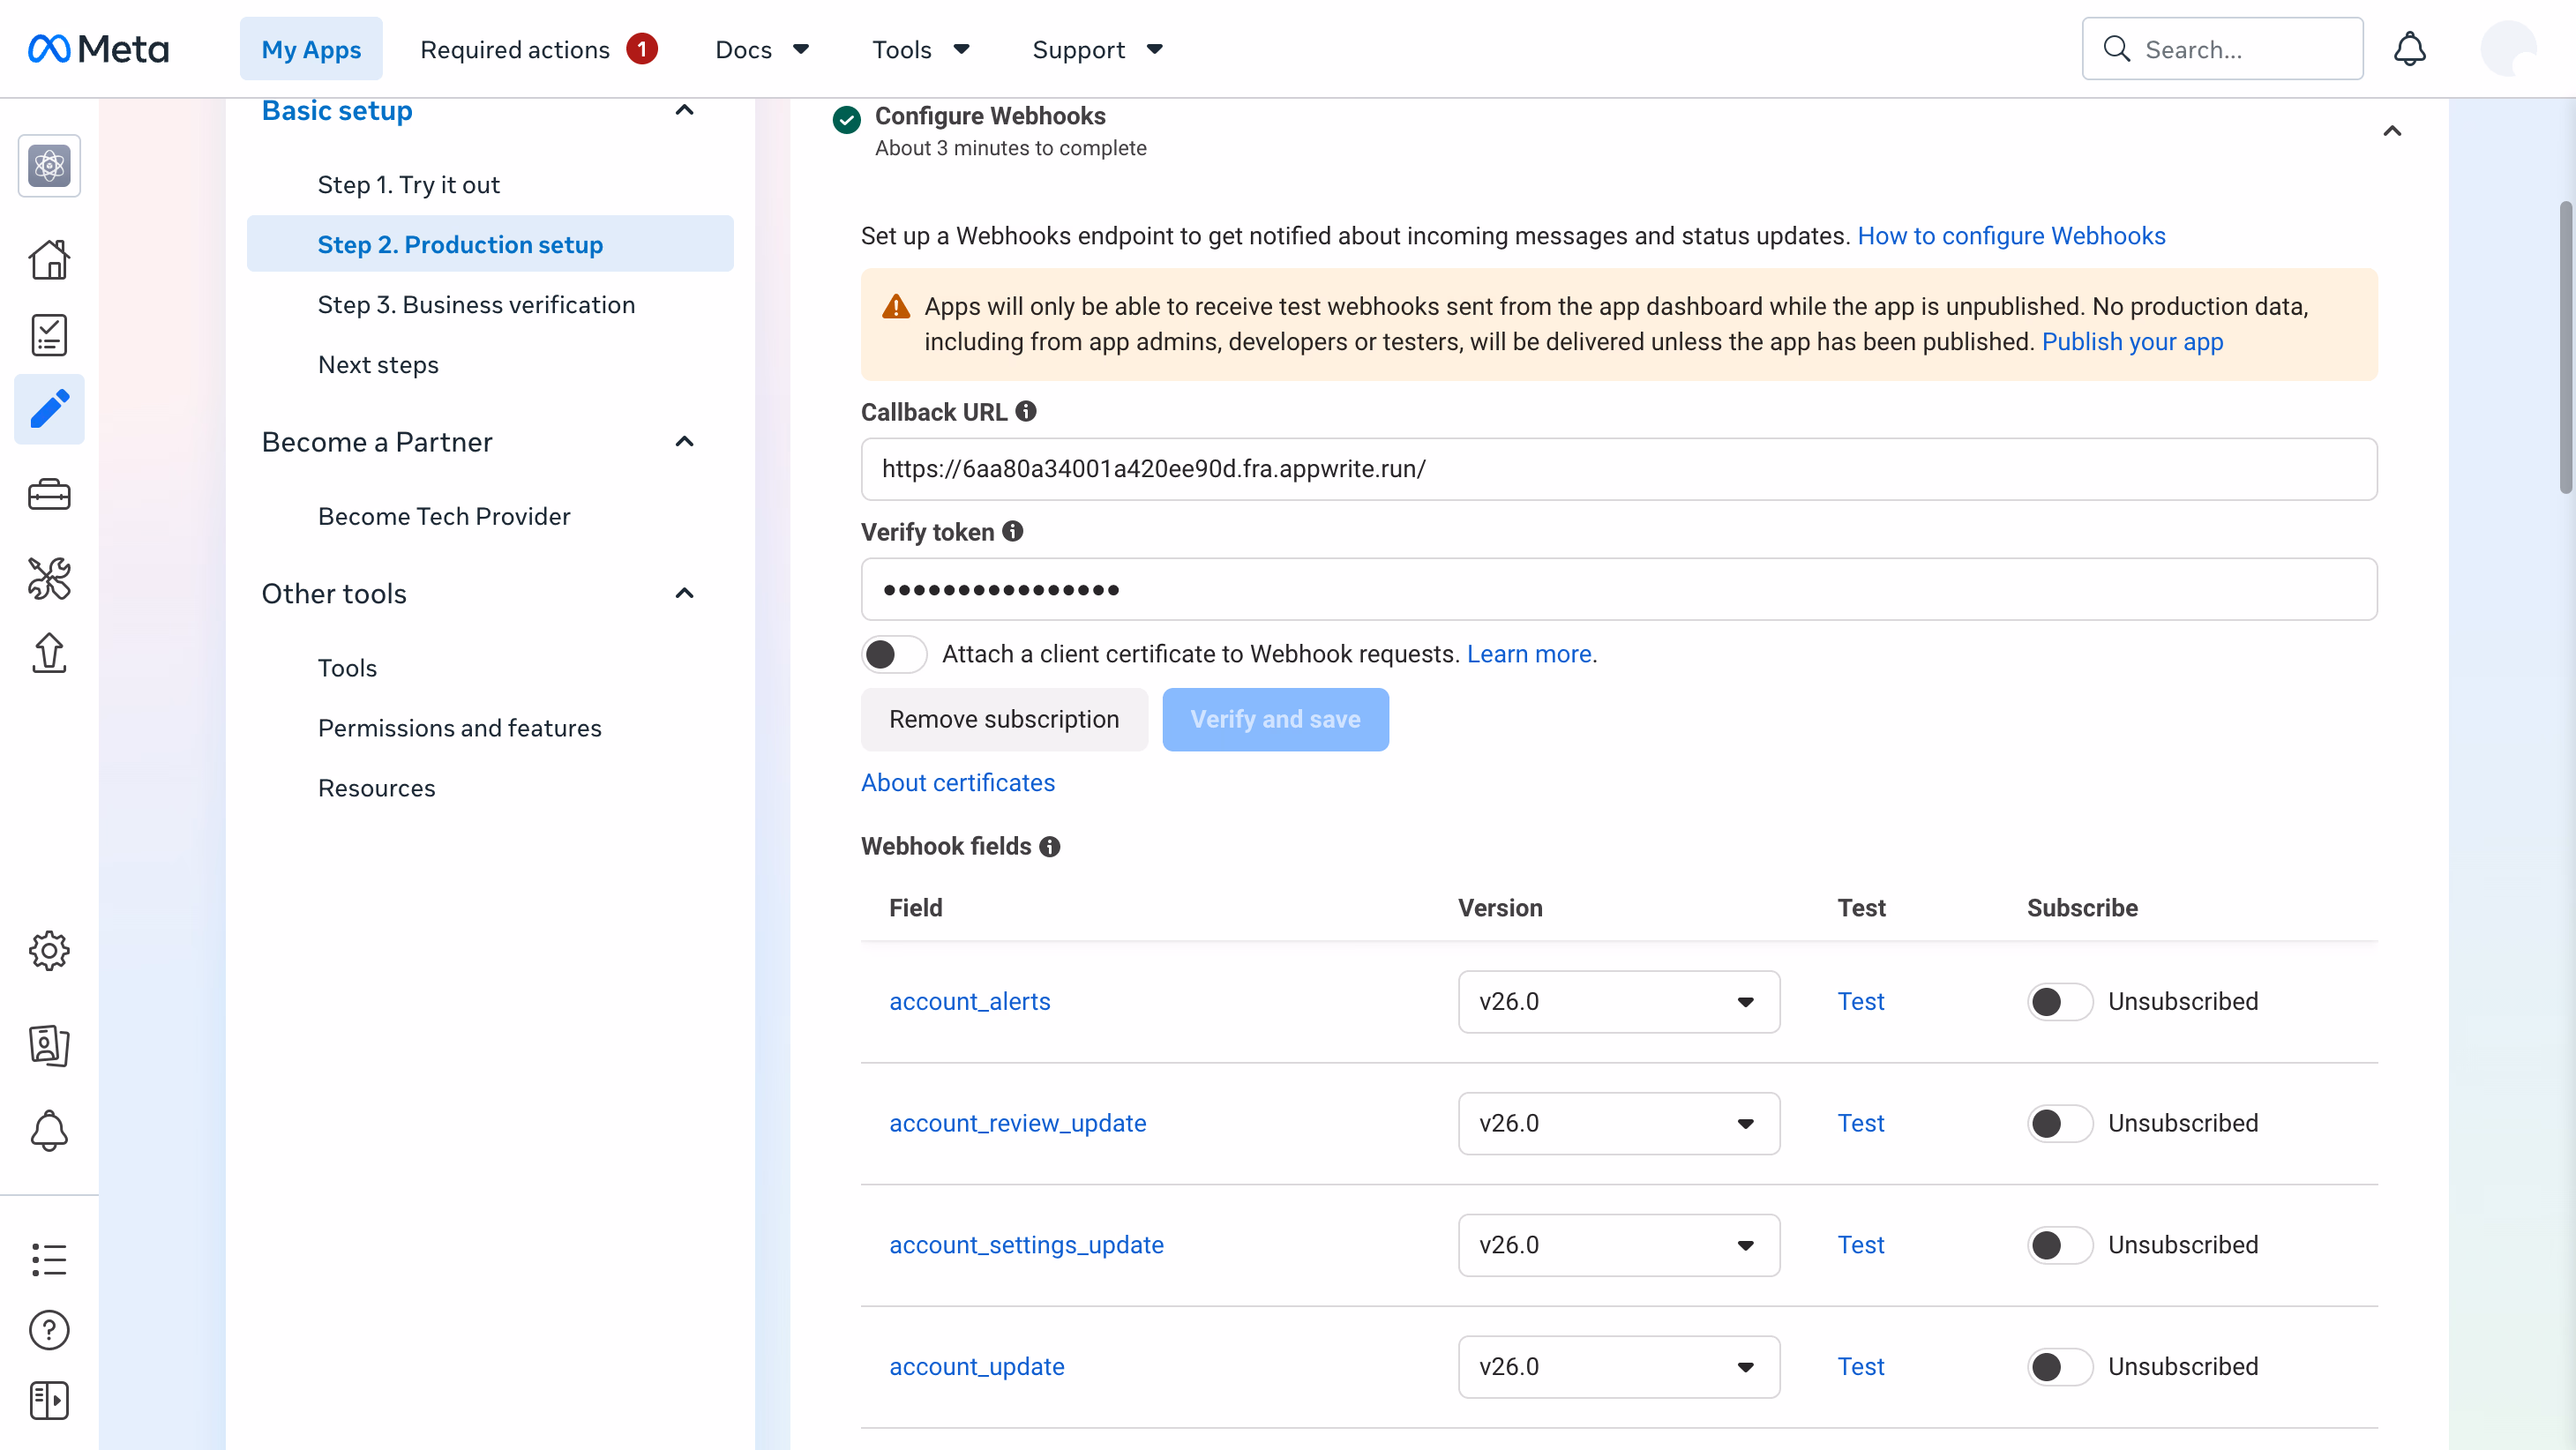2576x1450 pixels.
Task: Subscribe to account_review_update field
Action: click(x=2060, y=1123)
